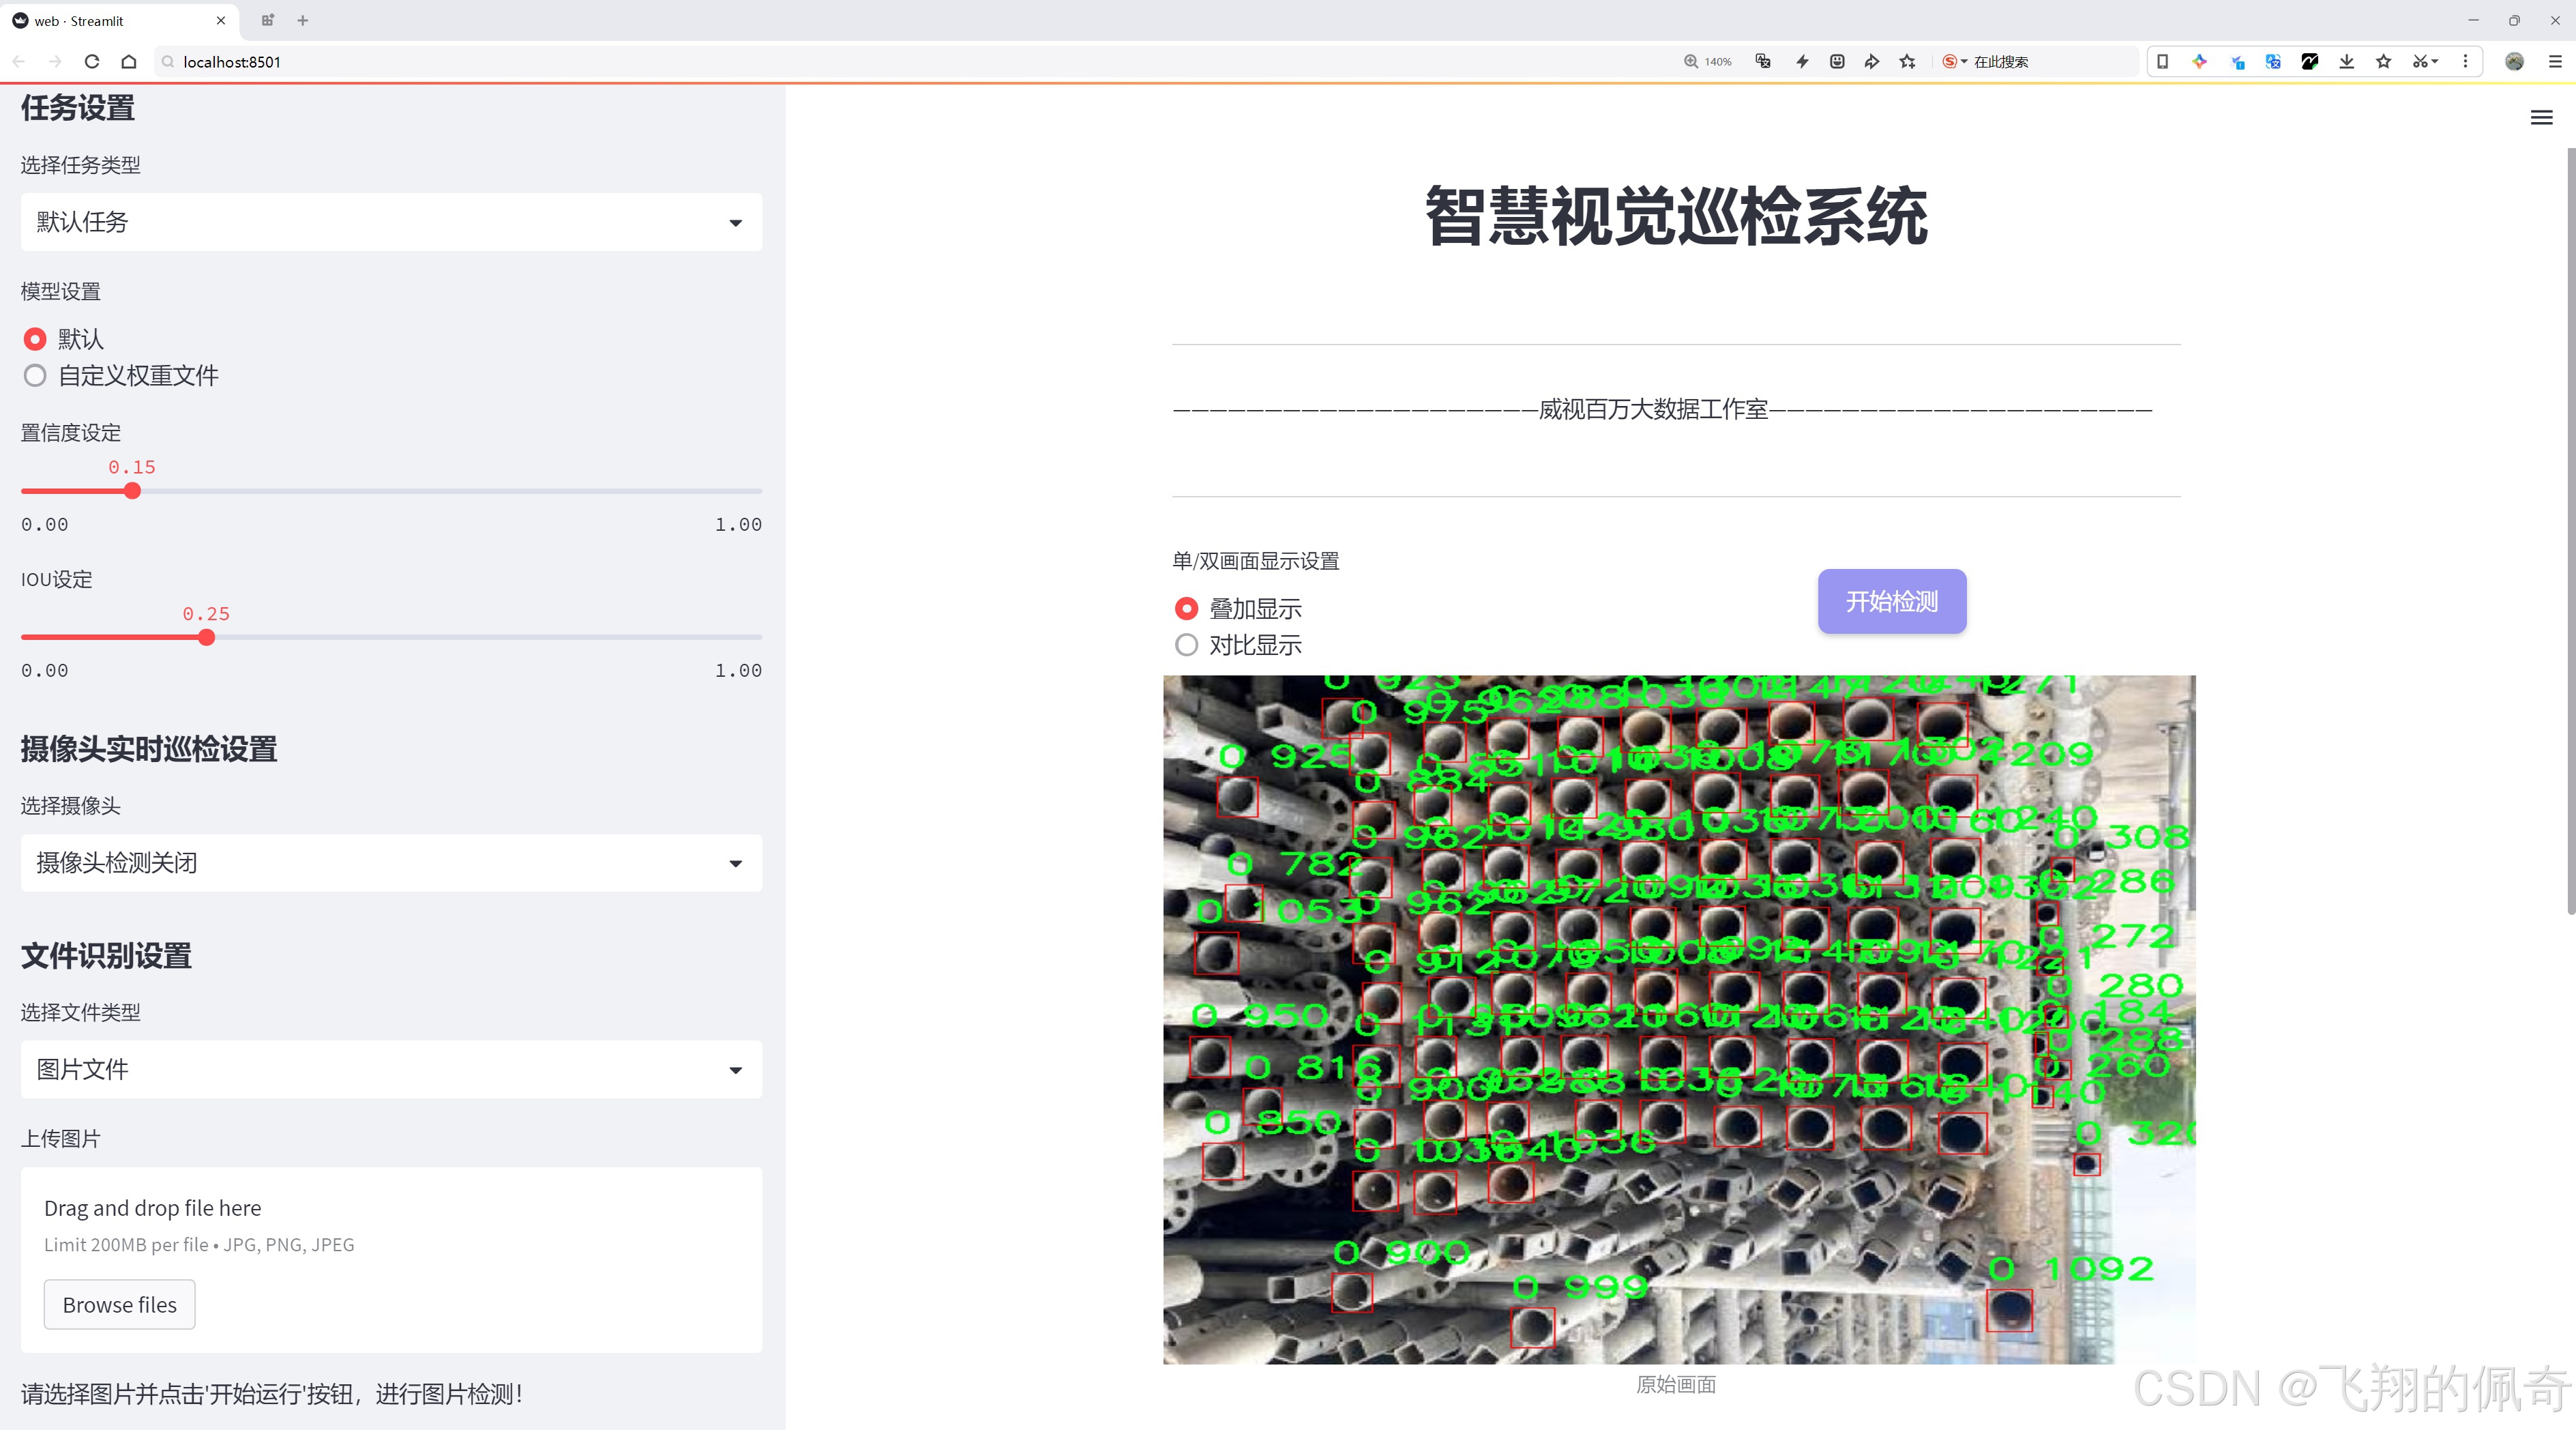
Task: Open a new browser tab
Action: [302, 20]
